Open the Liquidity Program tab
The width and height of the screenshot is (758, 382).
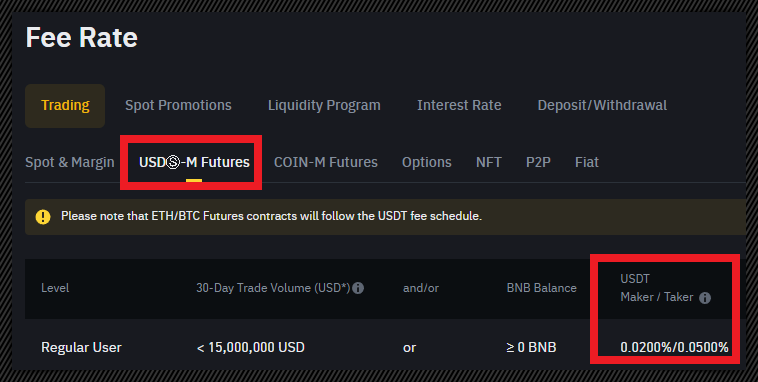324,105
